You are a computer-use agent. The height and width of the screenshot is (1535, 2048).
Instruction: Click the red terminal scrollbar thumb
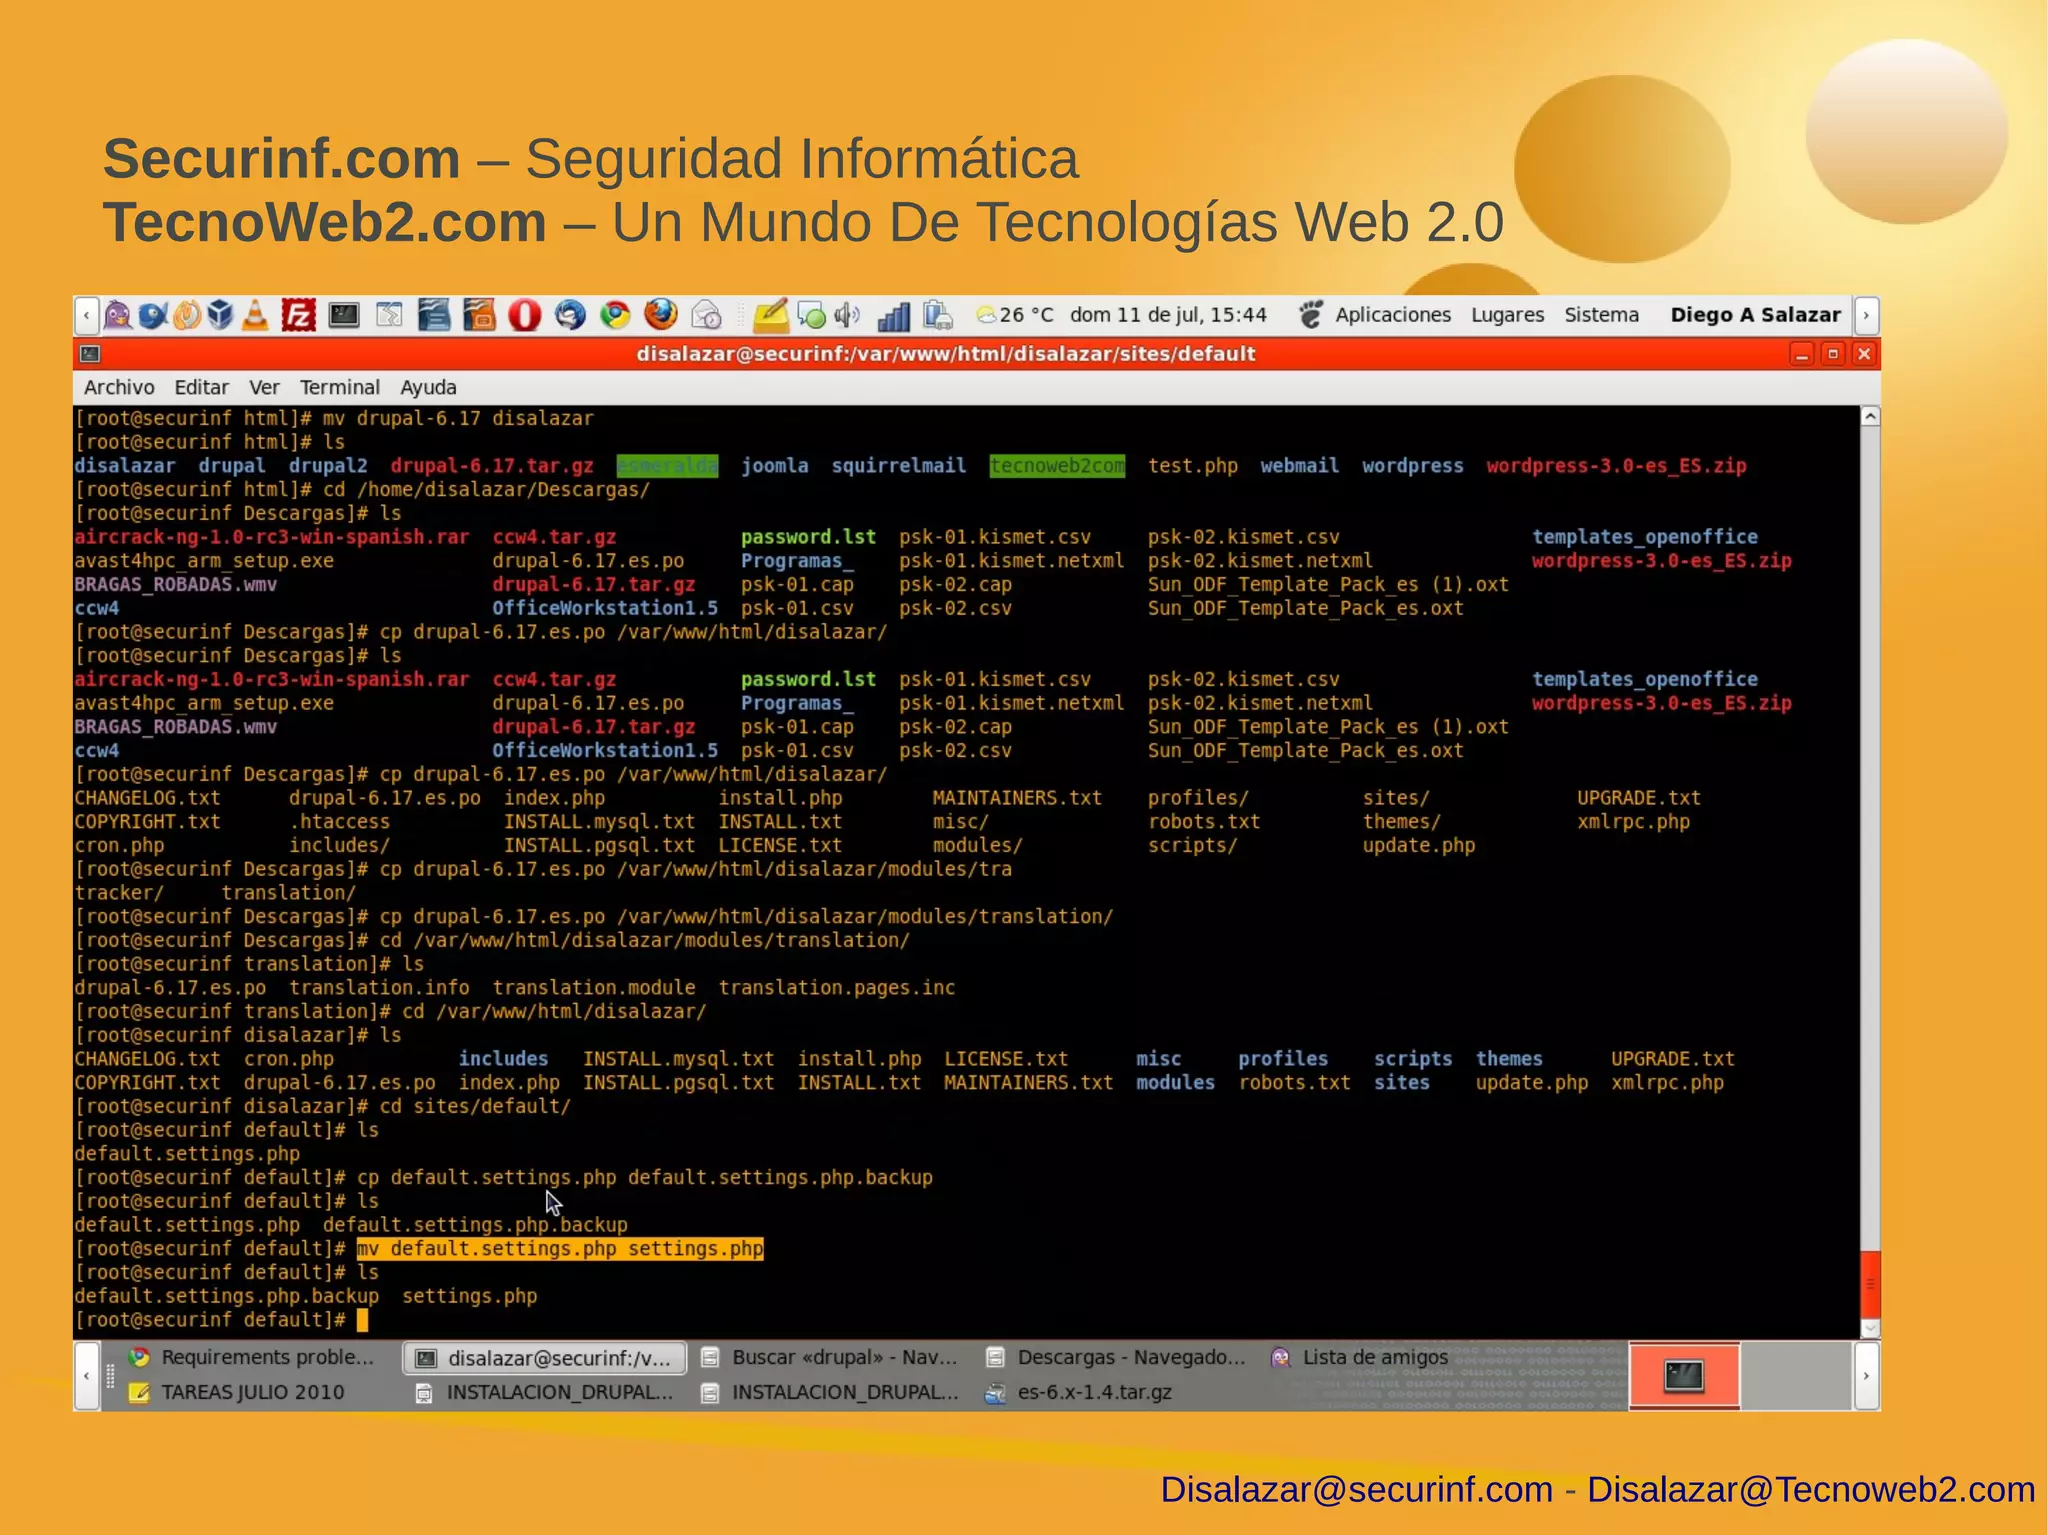1870,1285
